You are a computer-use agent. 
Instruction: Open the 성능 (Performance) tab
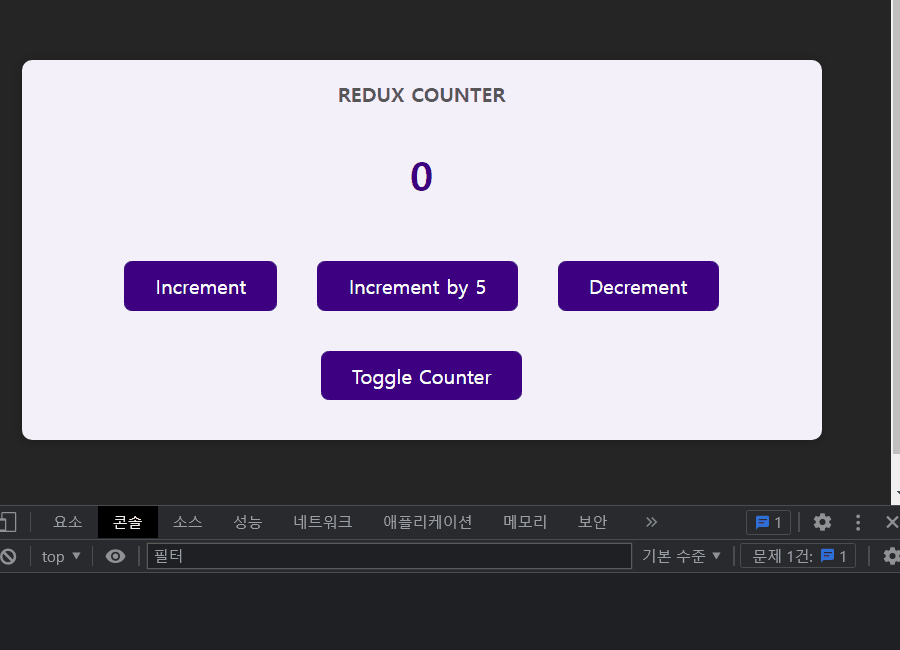click(x=247, y=522)
